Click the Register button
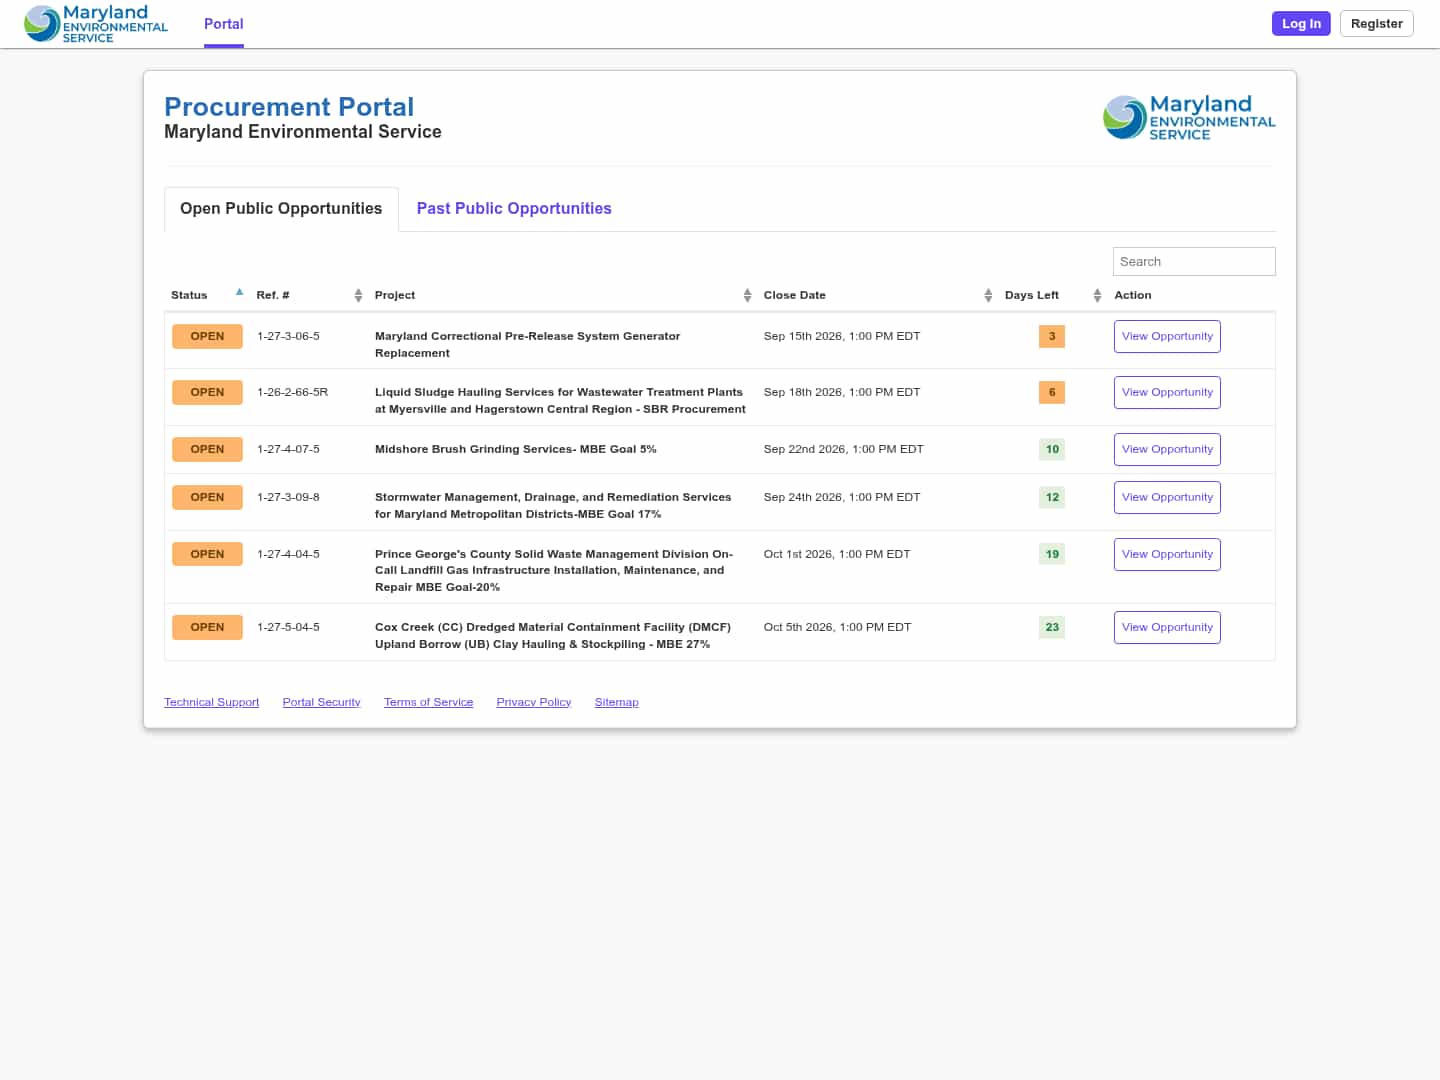1440x1080 pixels. click(x=1376, y=24)
